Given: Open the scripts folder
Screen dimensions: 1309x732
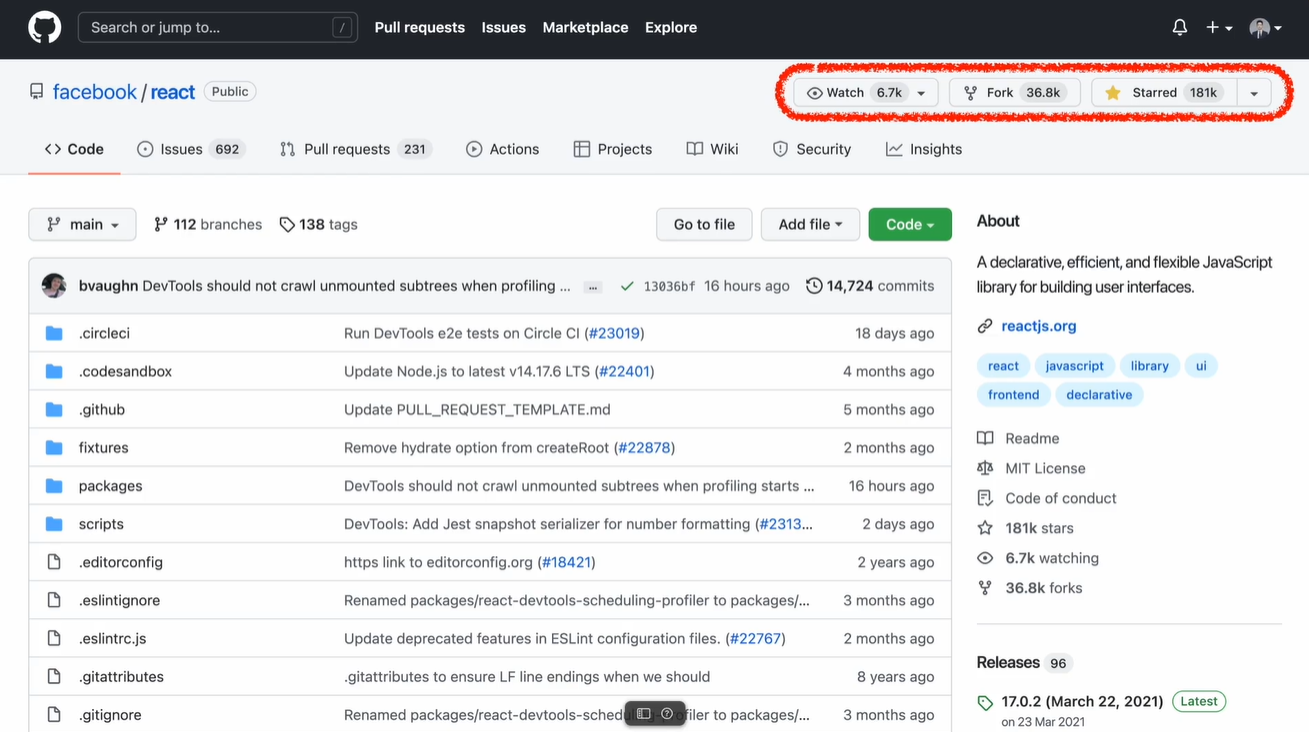Looking at the screenshot, I should tap(101, 523).
